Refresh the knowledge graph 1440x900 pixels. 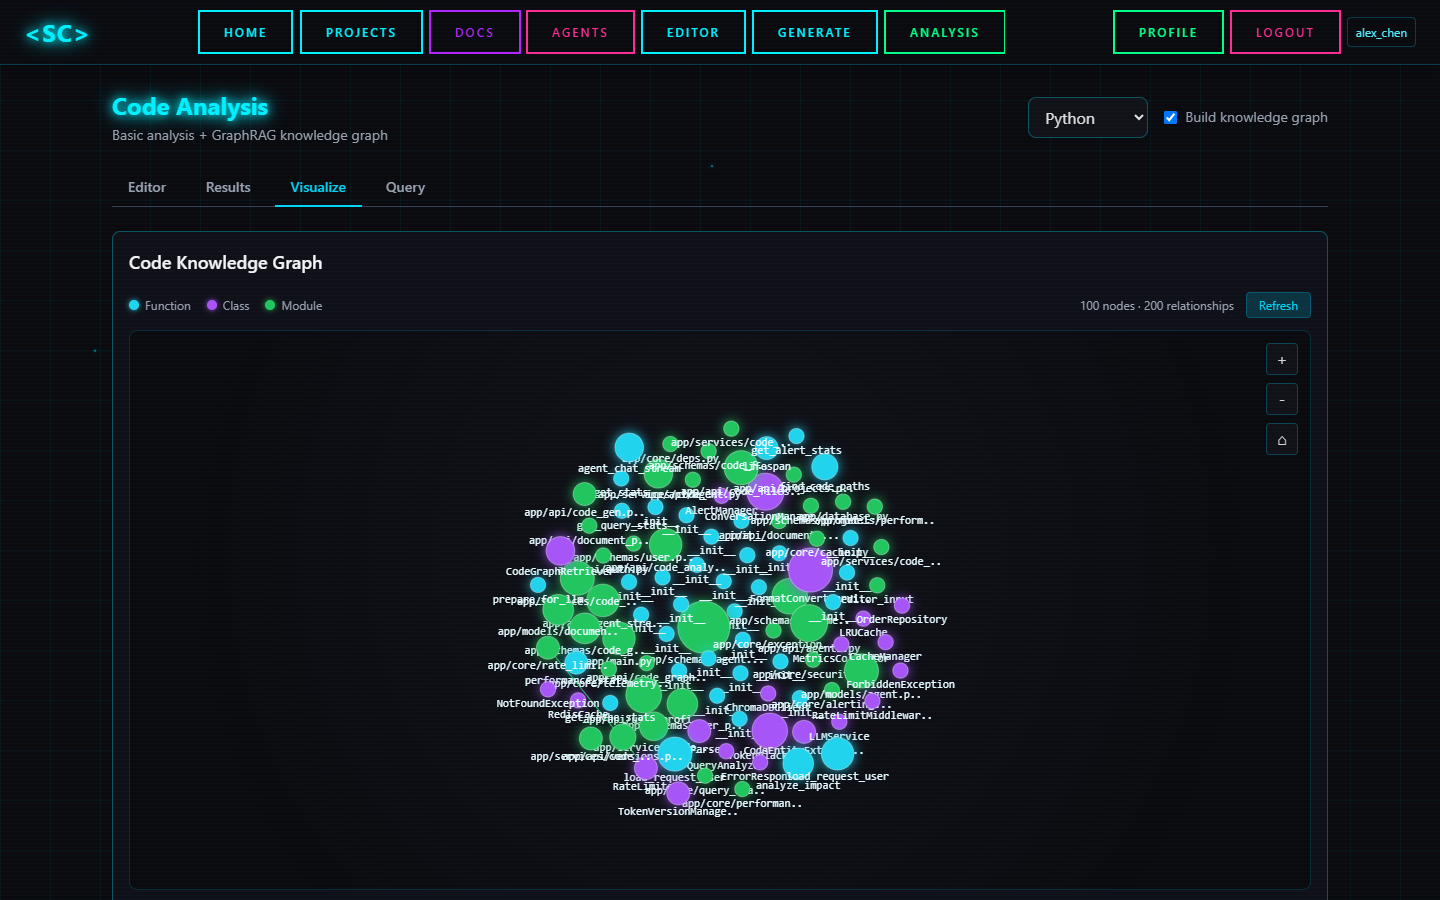point(1278,305)
